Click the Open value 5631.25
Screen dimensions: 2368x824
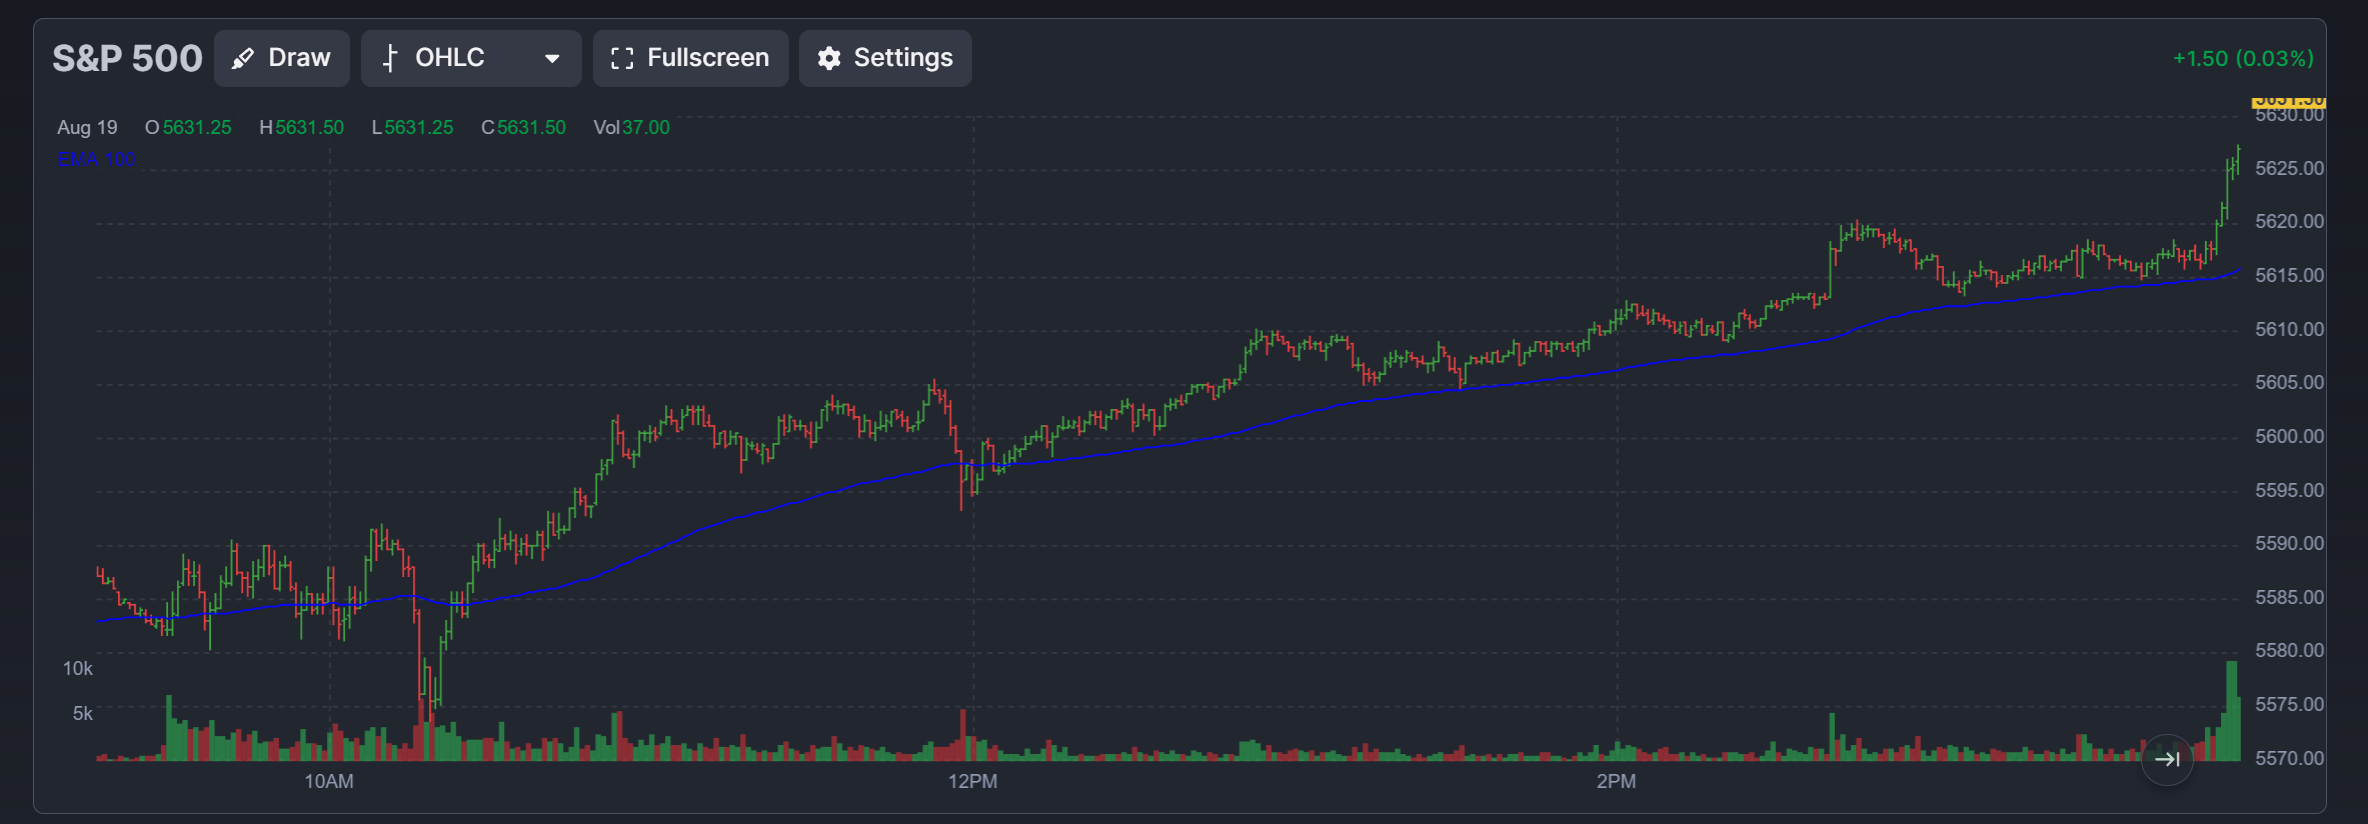click(x=197, y=127)
